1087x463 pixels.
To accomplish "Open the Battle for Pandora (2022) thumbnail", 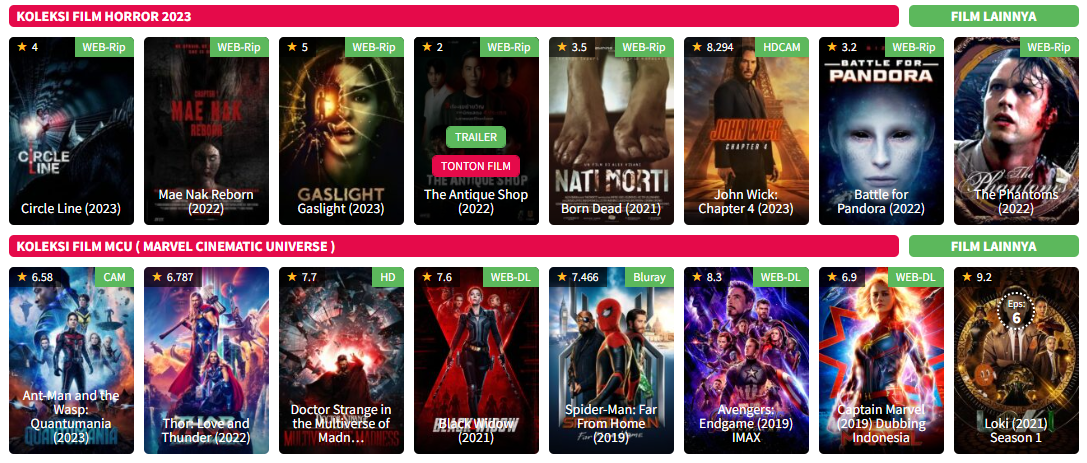I will tap(881, 131).
